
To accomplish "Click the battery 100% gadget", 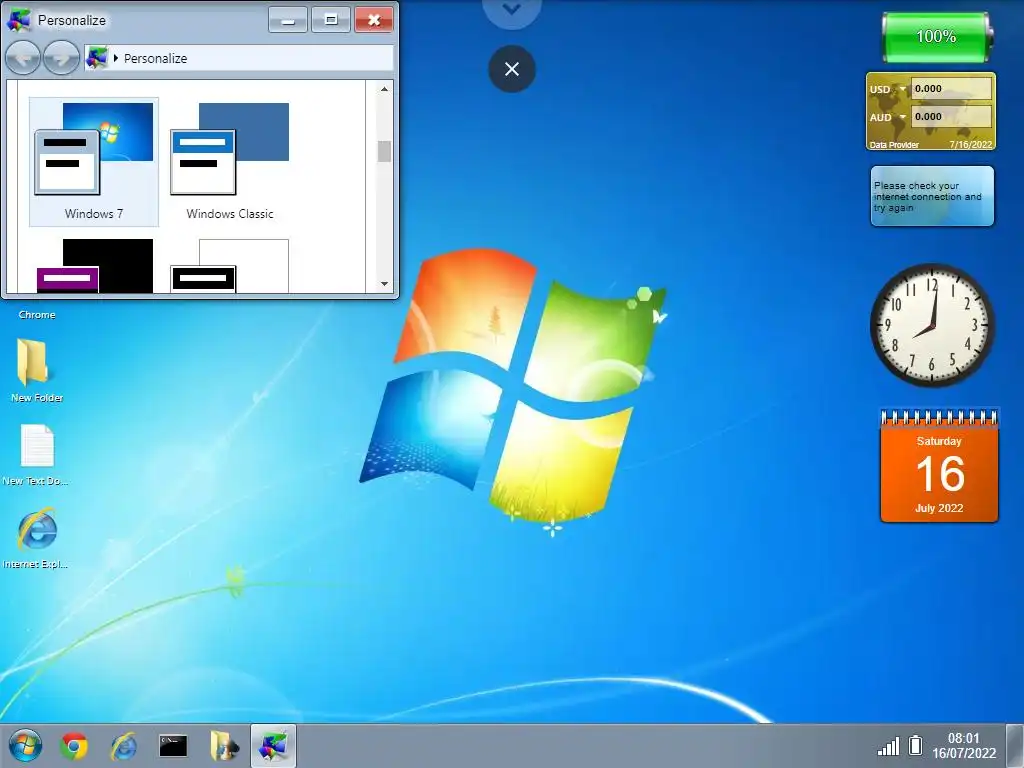I will click(936, 37).
